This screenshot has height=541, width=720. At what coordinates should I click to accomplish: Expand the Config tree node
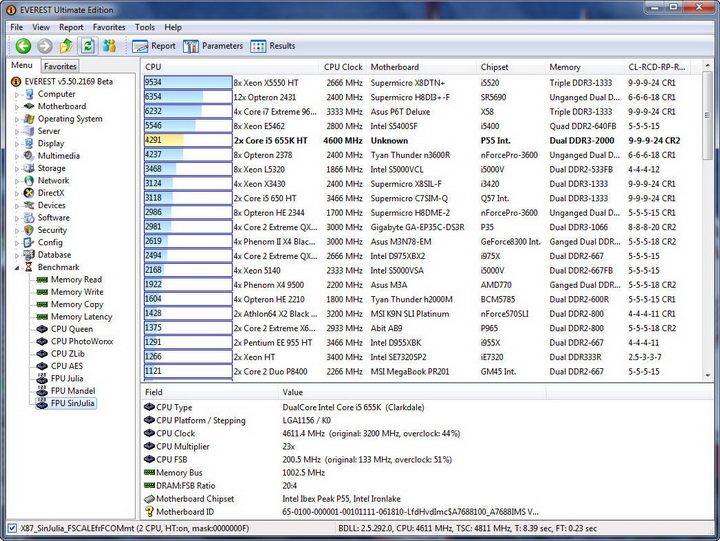coord(17,243)
